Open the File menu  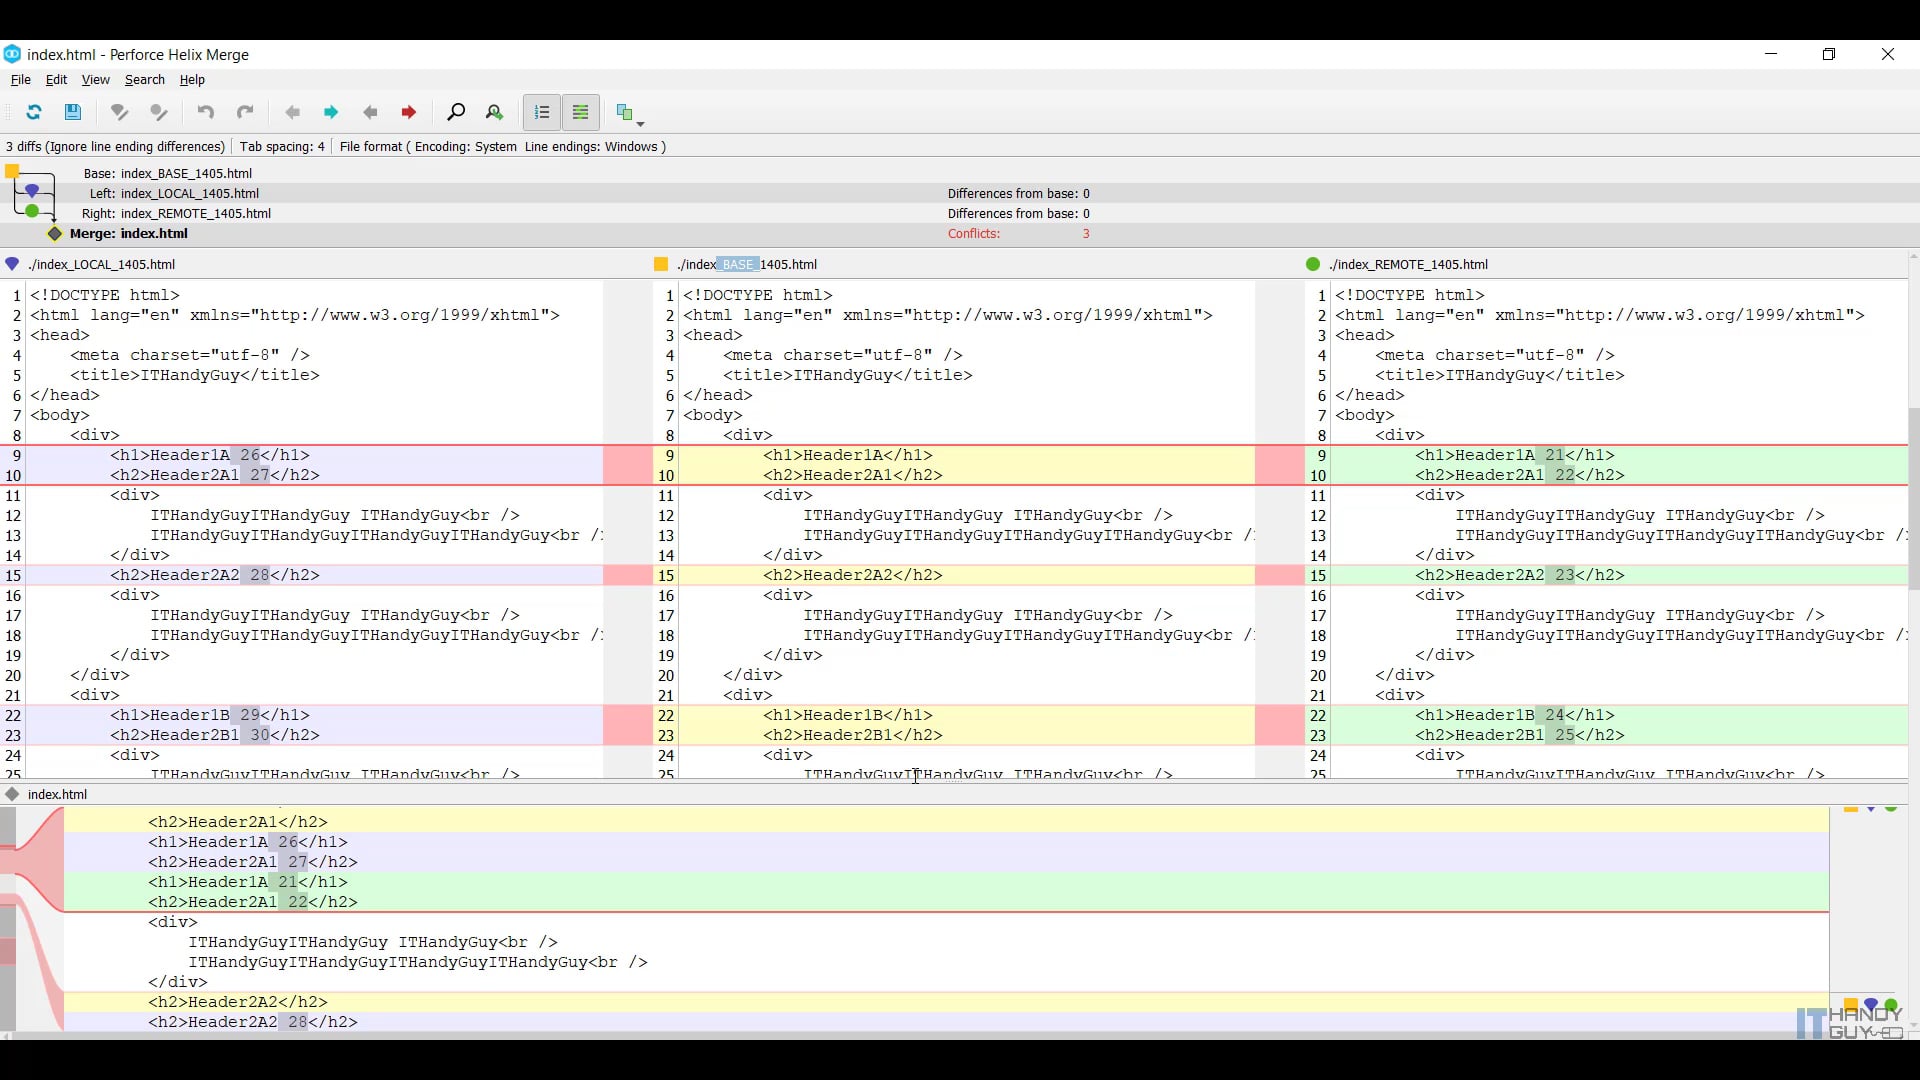tap(20, 80)
